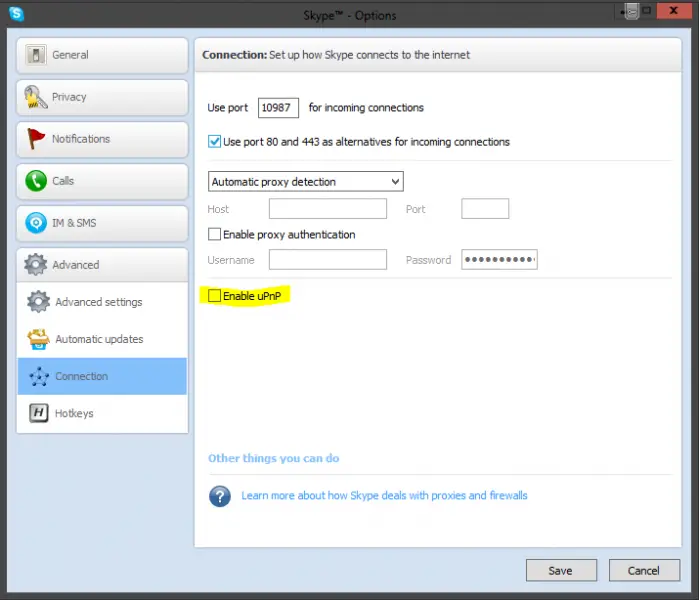Viewport: 699px width, 600px height.
Task: Open the Privacy options section
Action: tap(102, 97)
